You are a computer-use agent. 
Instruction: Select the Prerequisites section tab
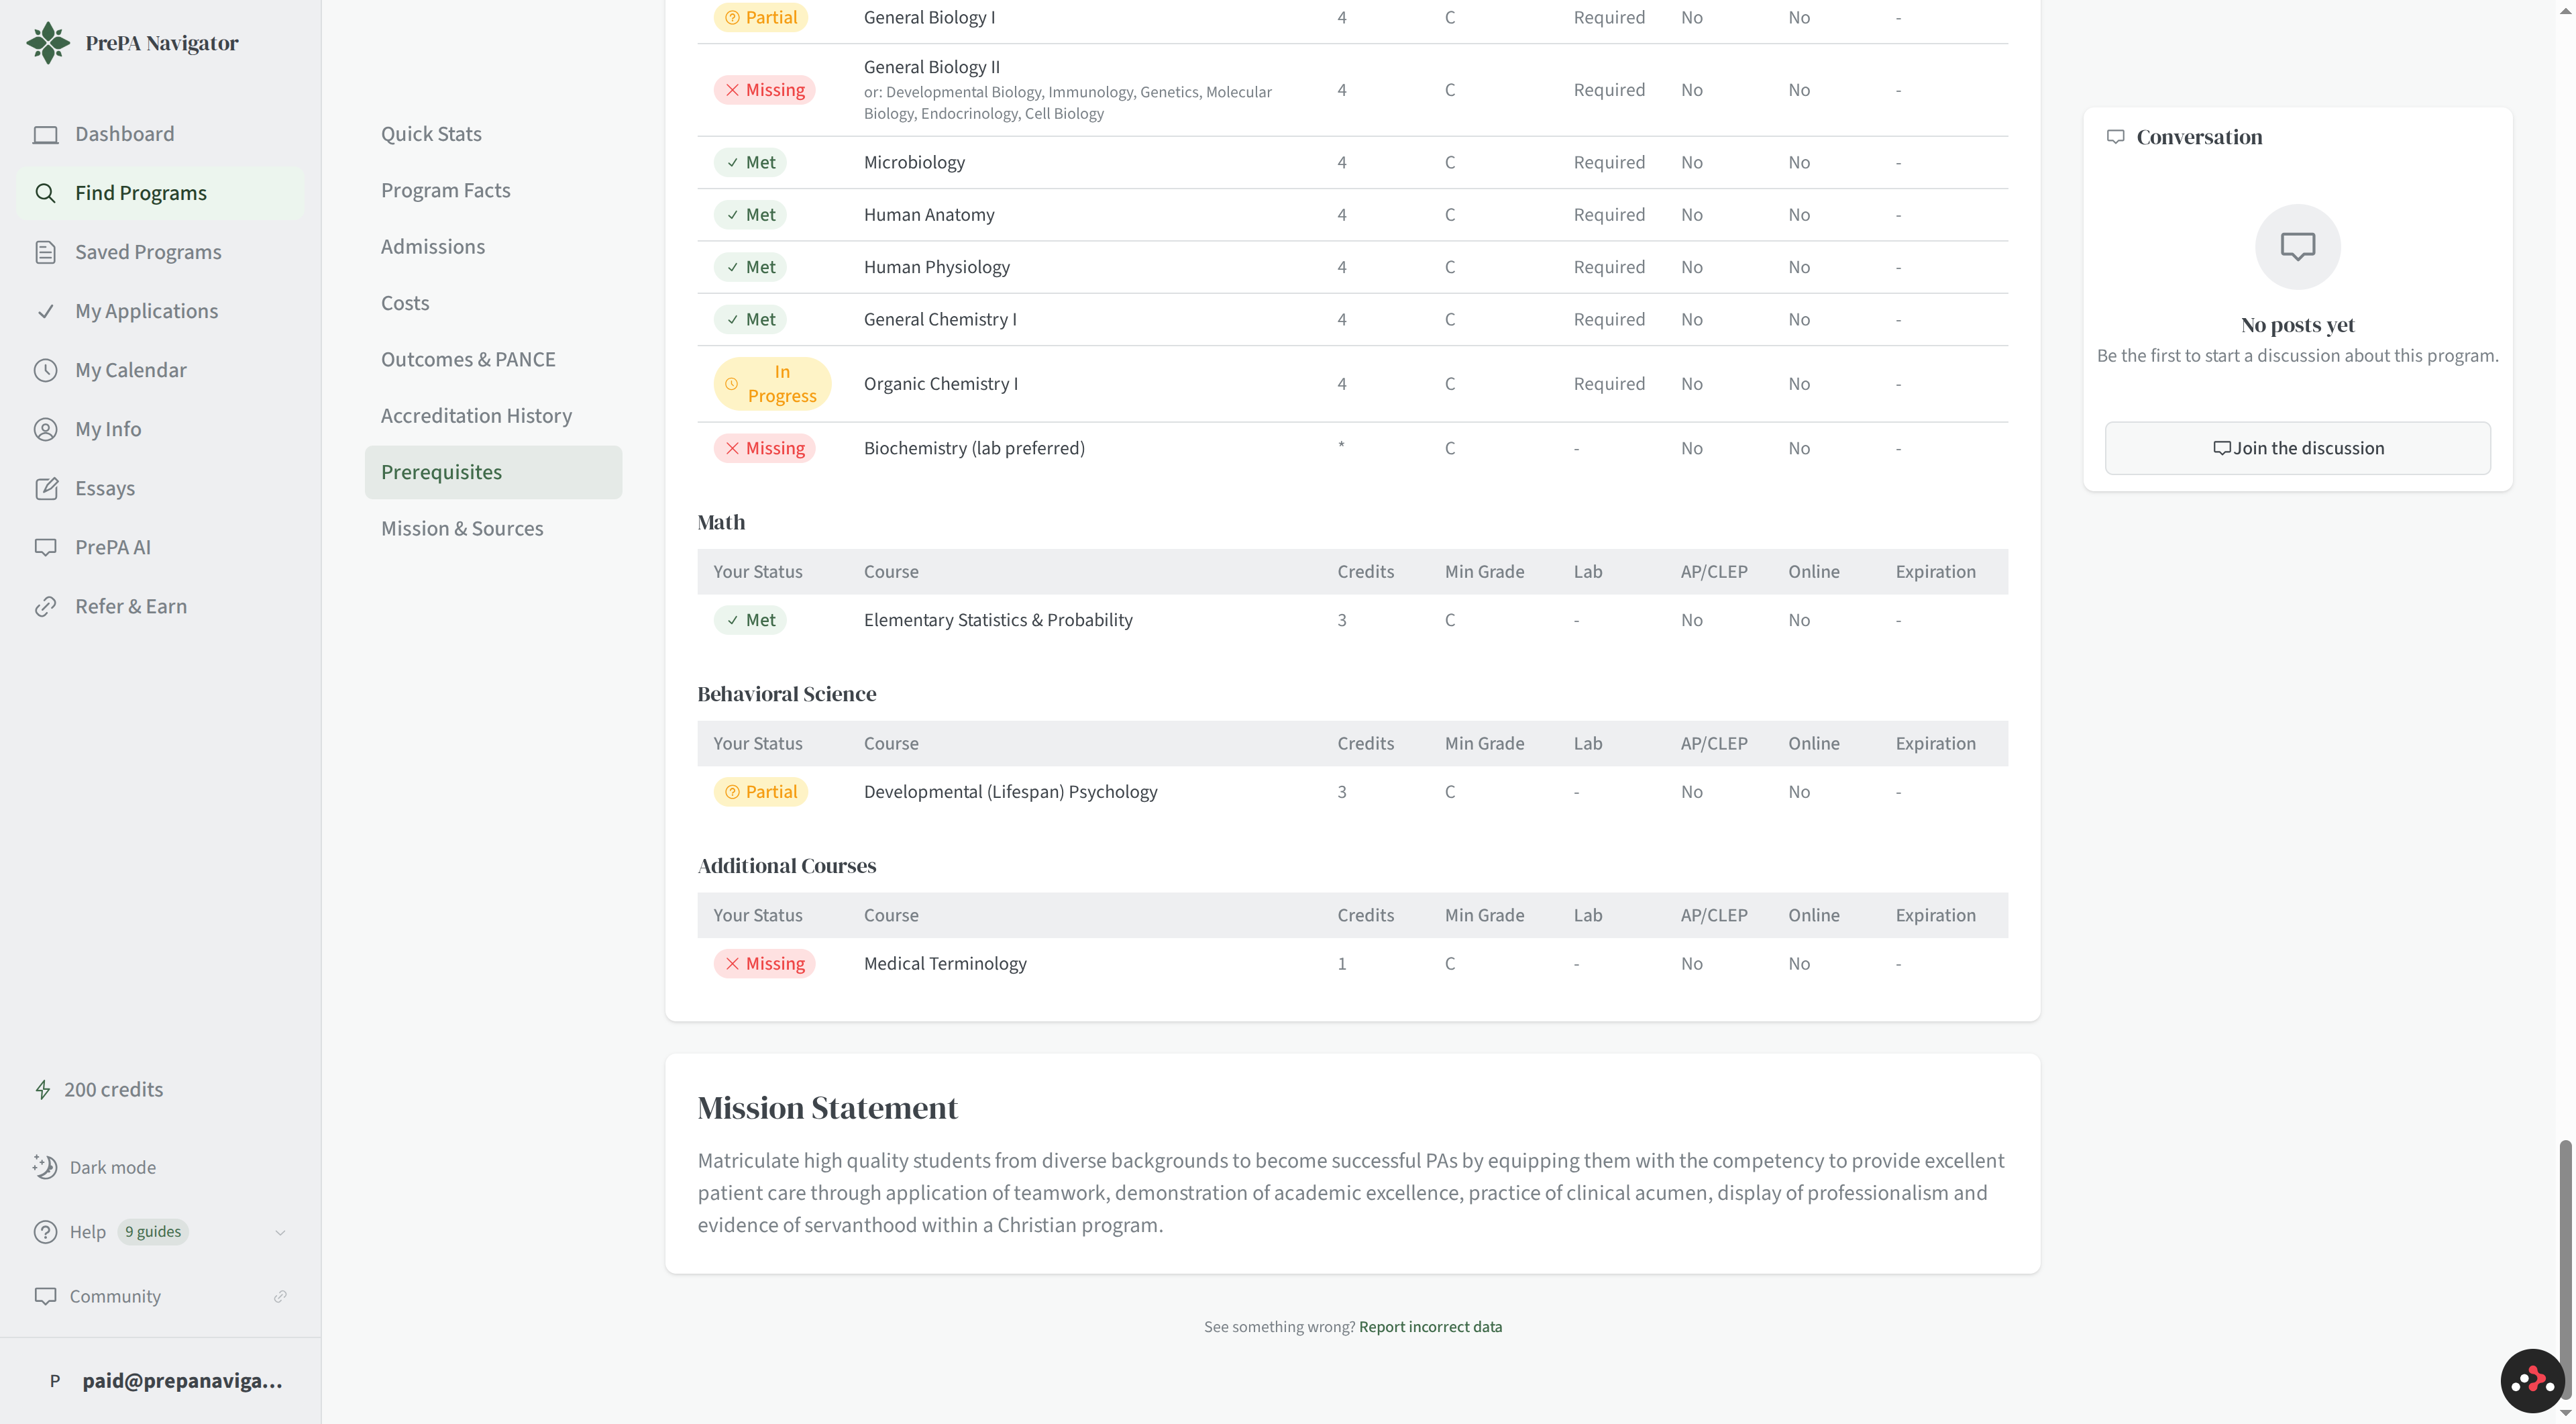coord(493,472)
